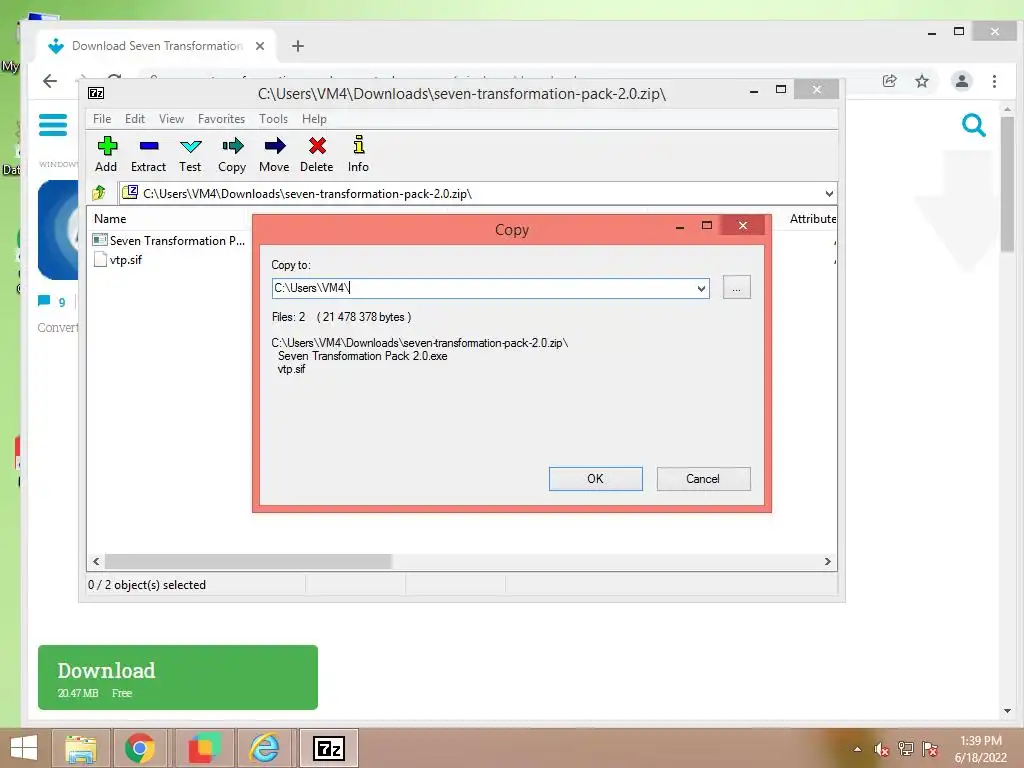This screenshot has width=1024, height=768.
Task: Open Tools menu in 7-Zip
Action: (273, 119)
